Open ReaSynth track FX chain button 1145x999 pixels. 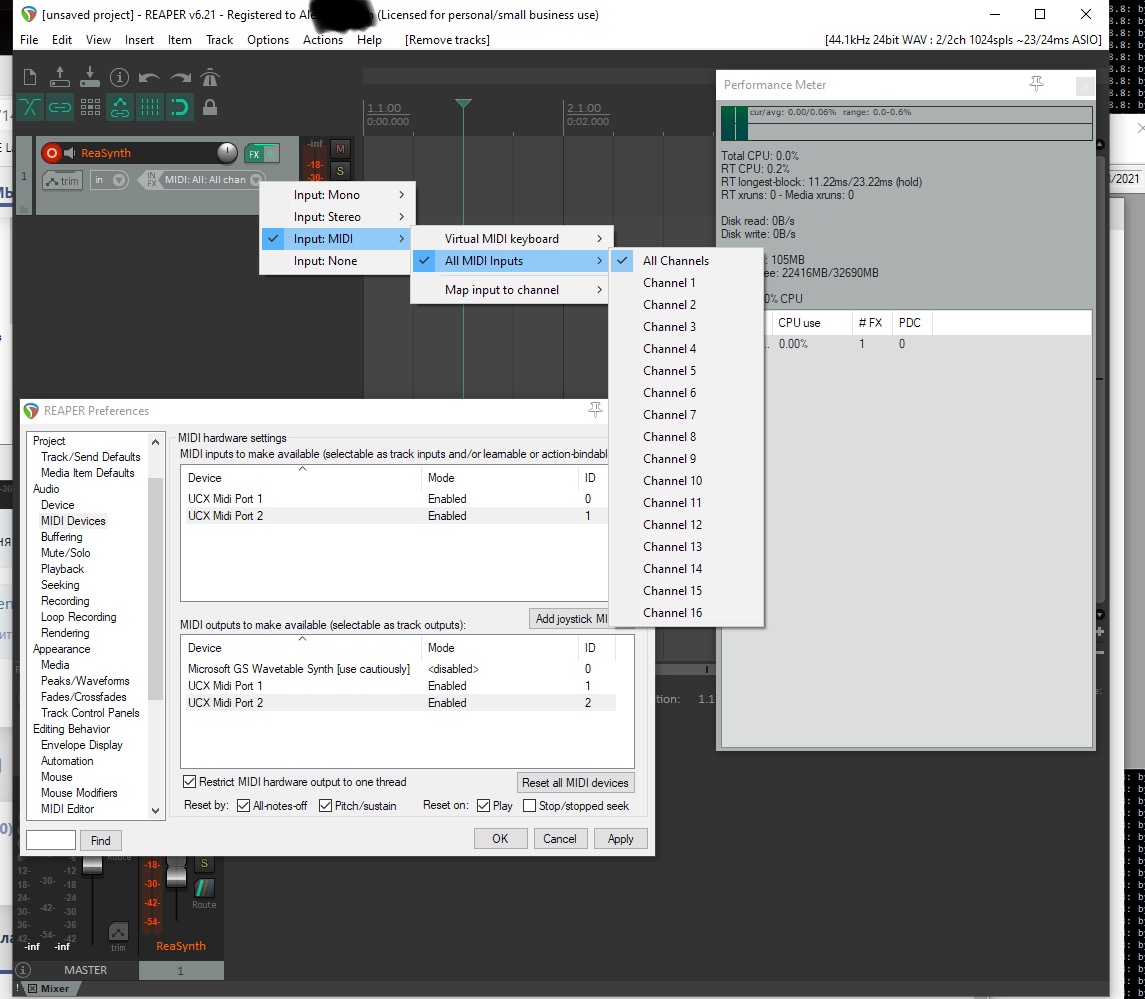click(x=253, y=154)
